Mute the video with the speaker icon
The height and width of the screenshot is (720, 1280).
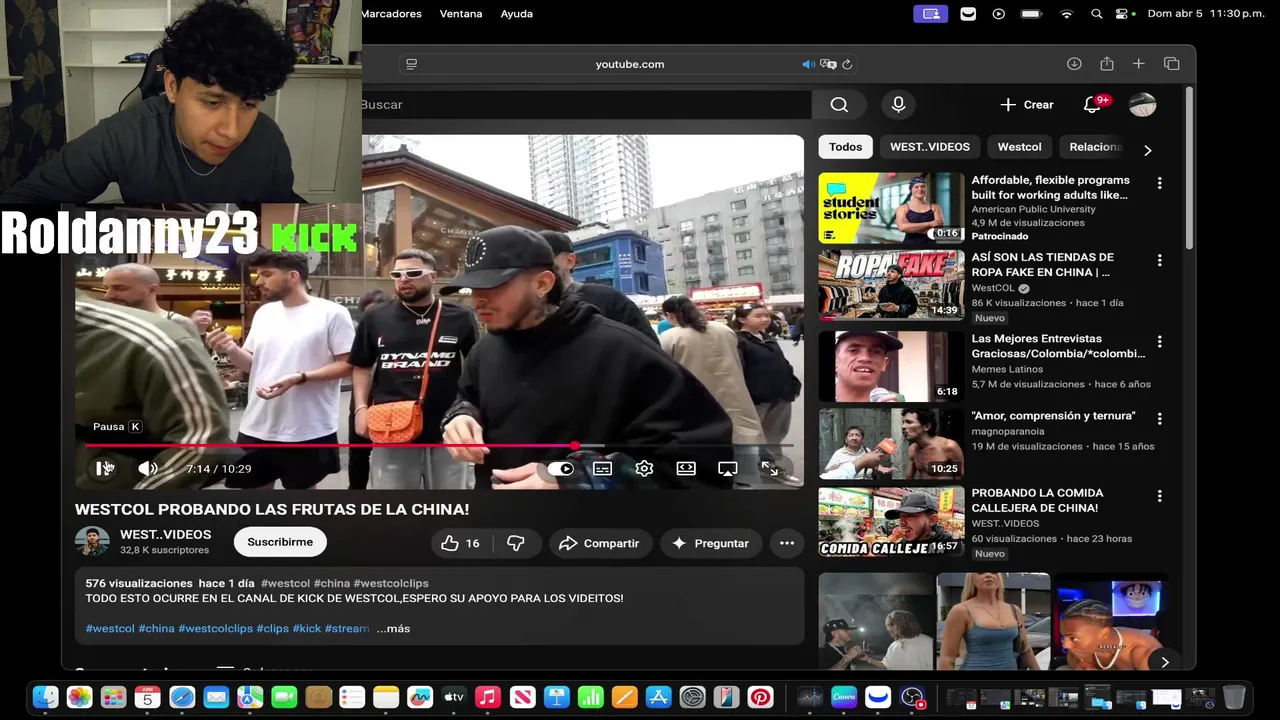(x=148, y=468)
